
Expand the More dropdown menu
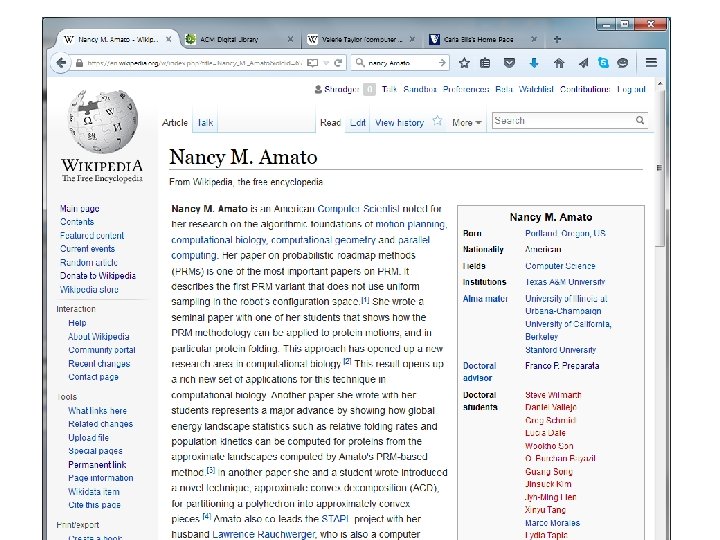(467, 123)
